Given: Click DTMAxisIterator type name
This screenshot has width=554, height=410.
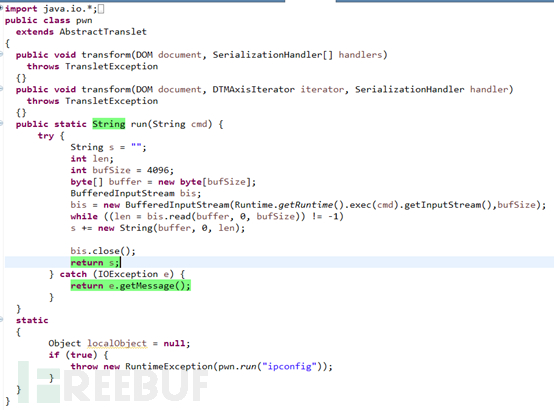Looking at the screenshot, I should pyautogui.click(x=253, y=89).
